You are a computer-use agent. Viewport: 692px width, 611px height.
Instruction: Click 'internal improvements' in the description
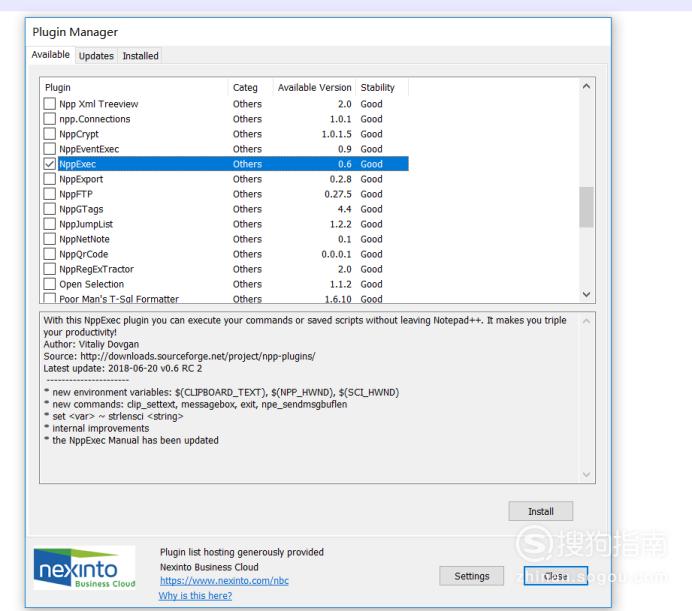[101, 428]
